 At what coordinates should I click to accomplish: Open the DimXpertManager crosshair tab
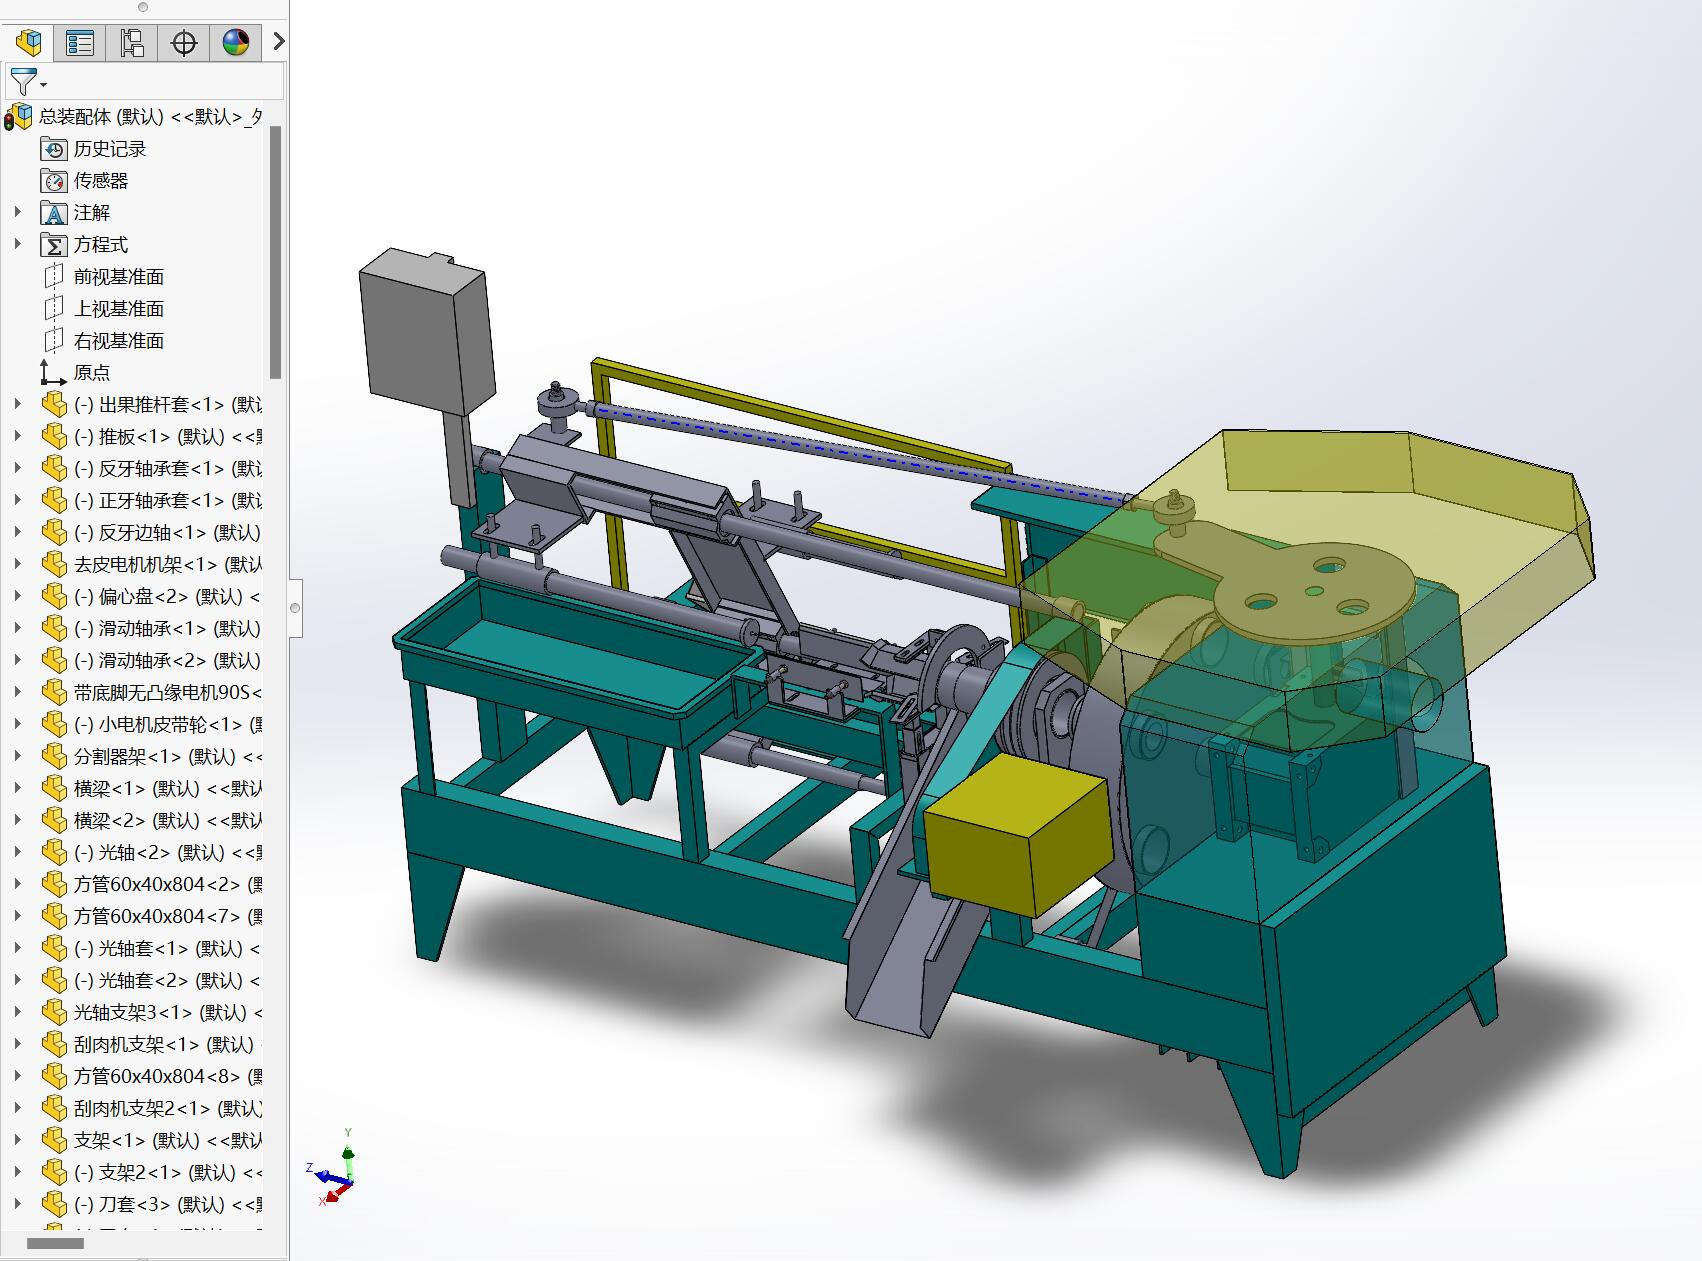click(184, 42)
